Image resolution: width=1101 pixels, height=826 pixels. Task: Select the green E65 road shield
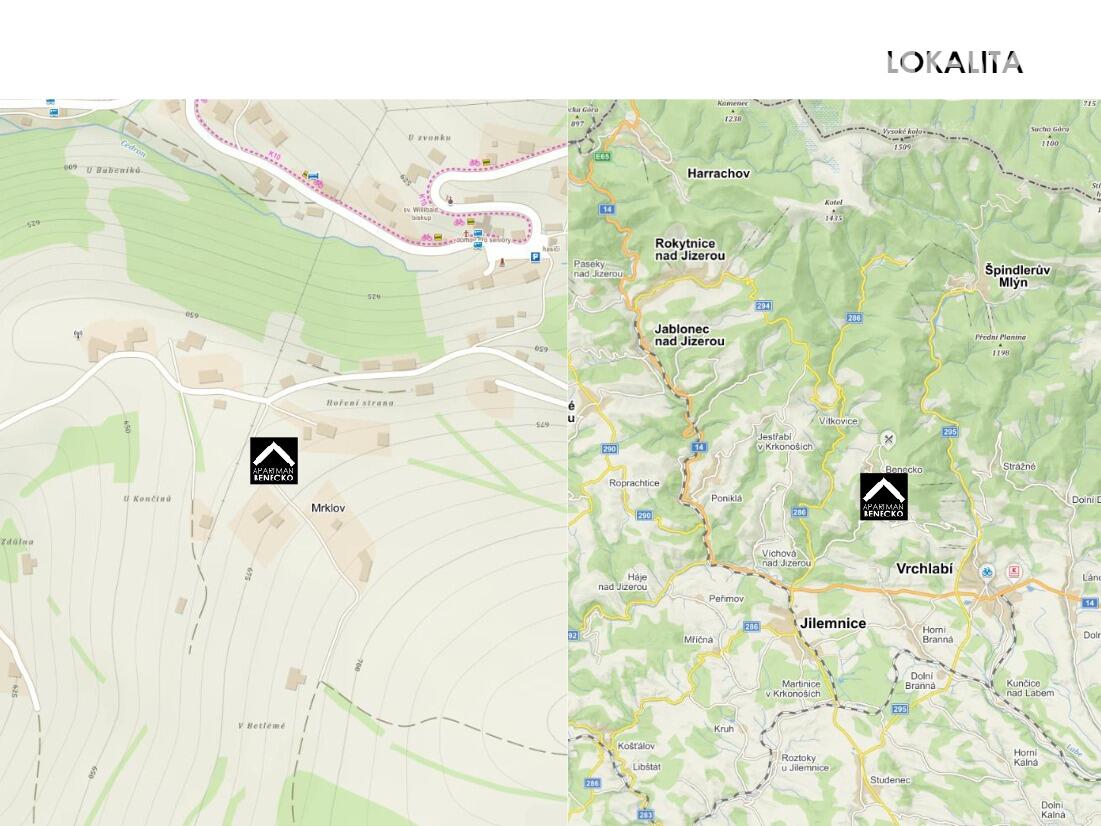pos(601,156)
